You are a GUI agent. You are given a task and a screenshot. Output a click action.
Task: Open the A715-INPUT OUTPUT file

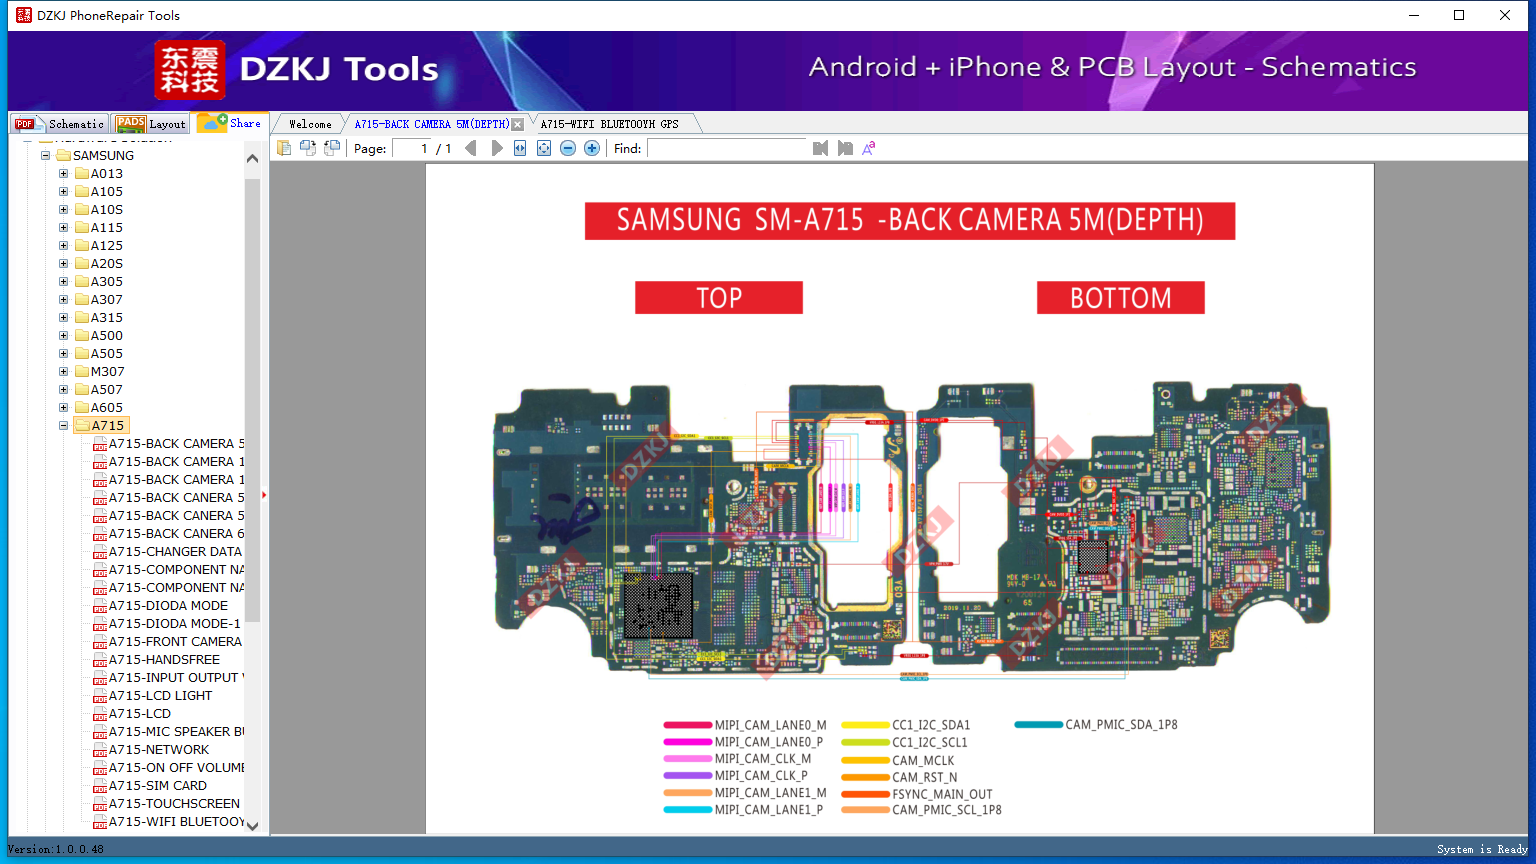pos(176,678)
